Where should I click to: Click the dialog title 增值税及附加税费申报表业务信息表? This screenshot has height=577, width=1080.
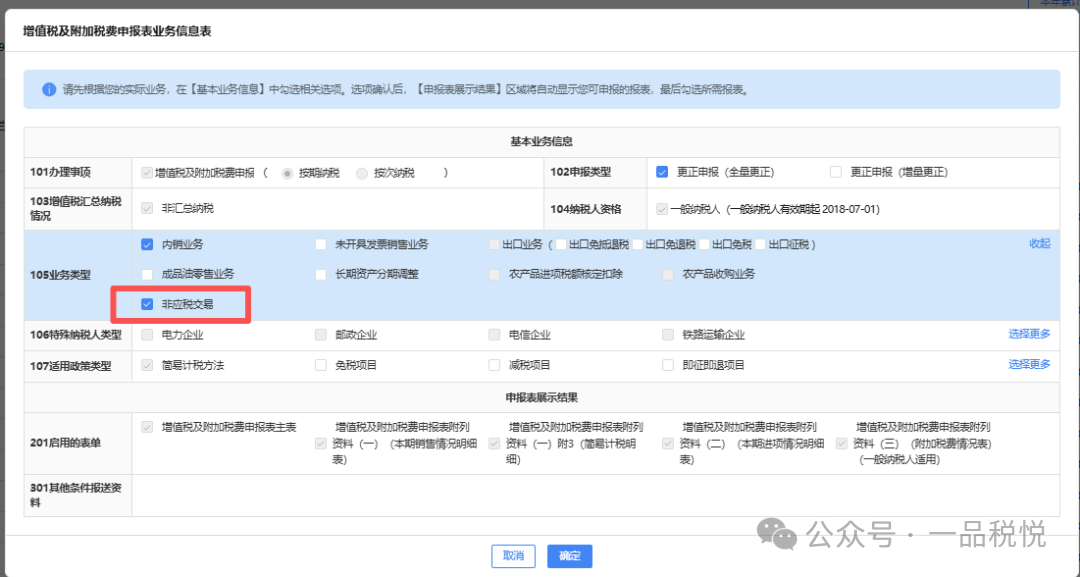[117, 31]
